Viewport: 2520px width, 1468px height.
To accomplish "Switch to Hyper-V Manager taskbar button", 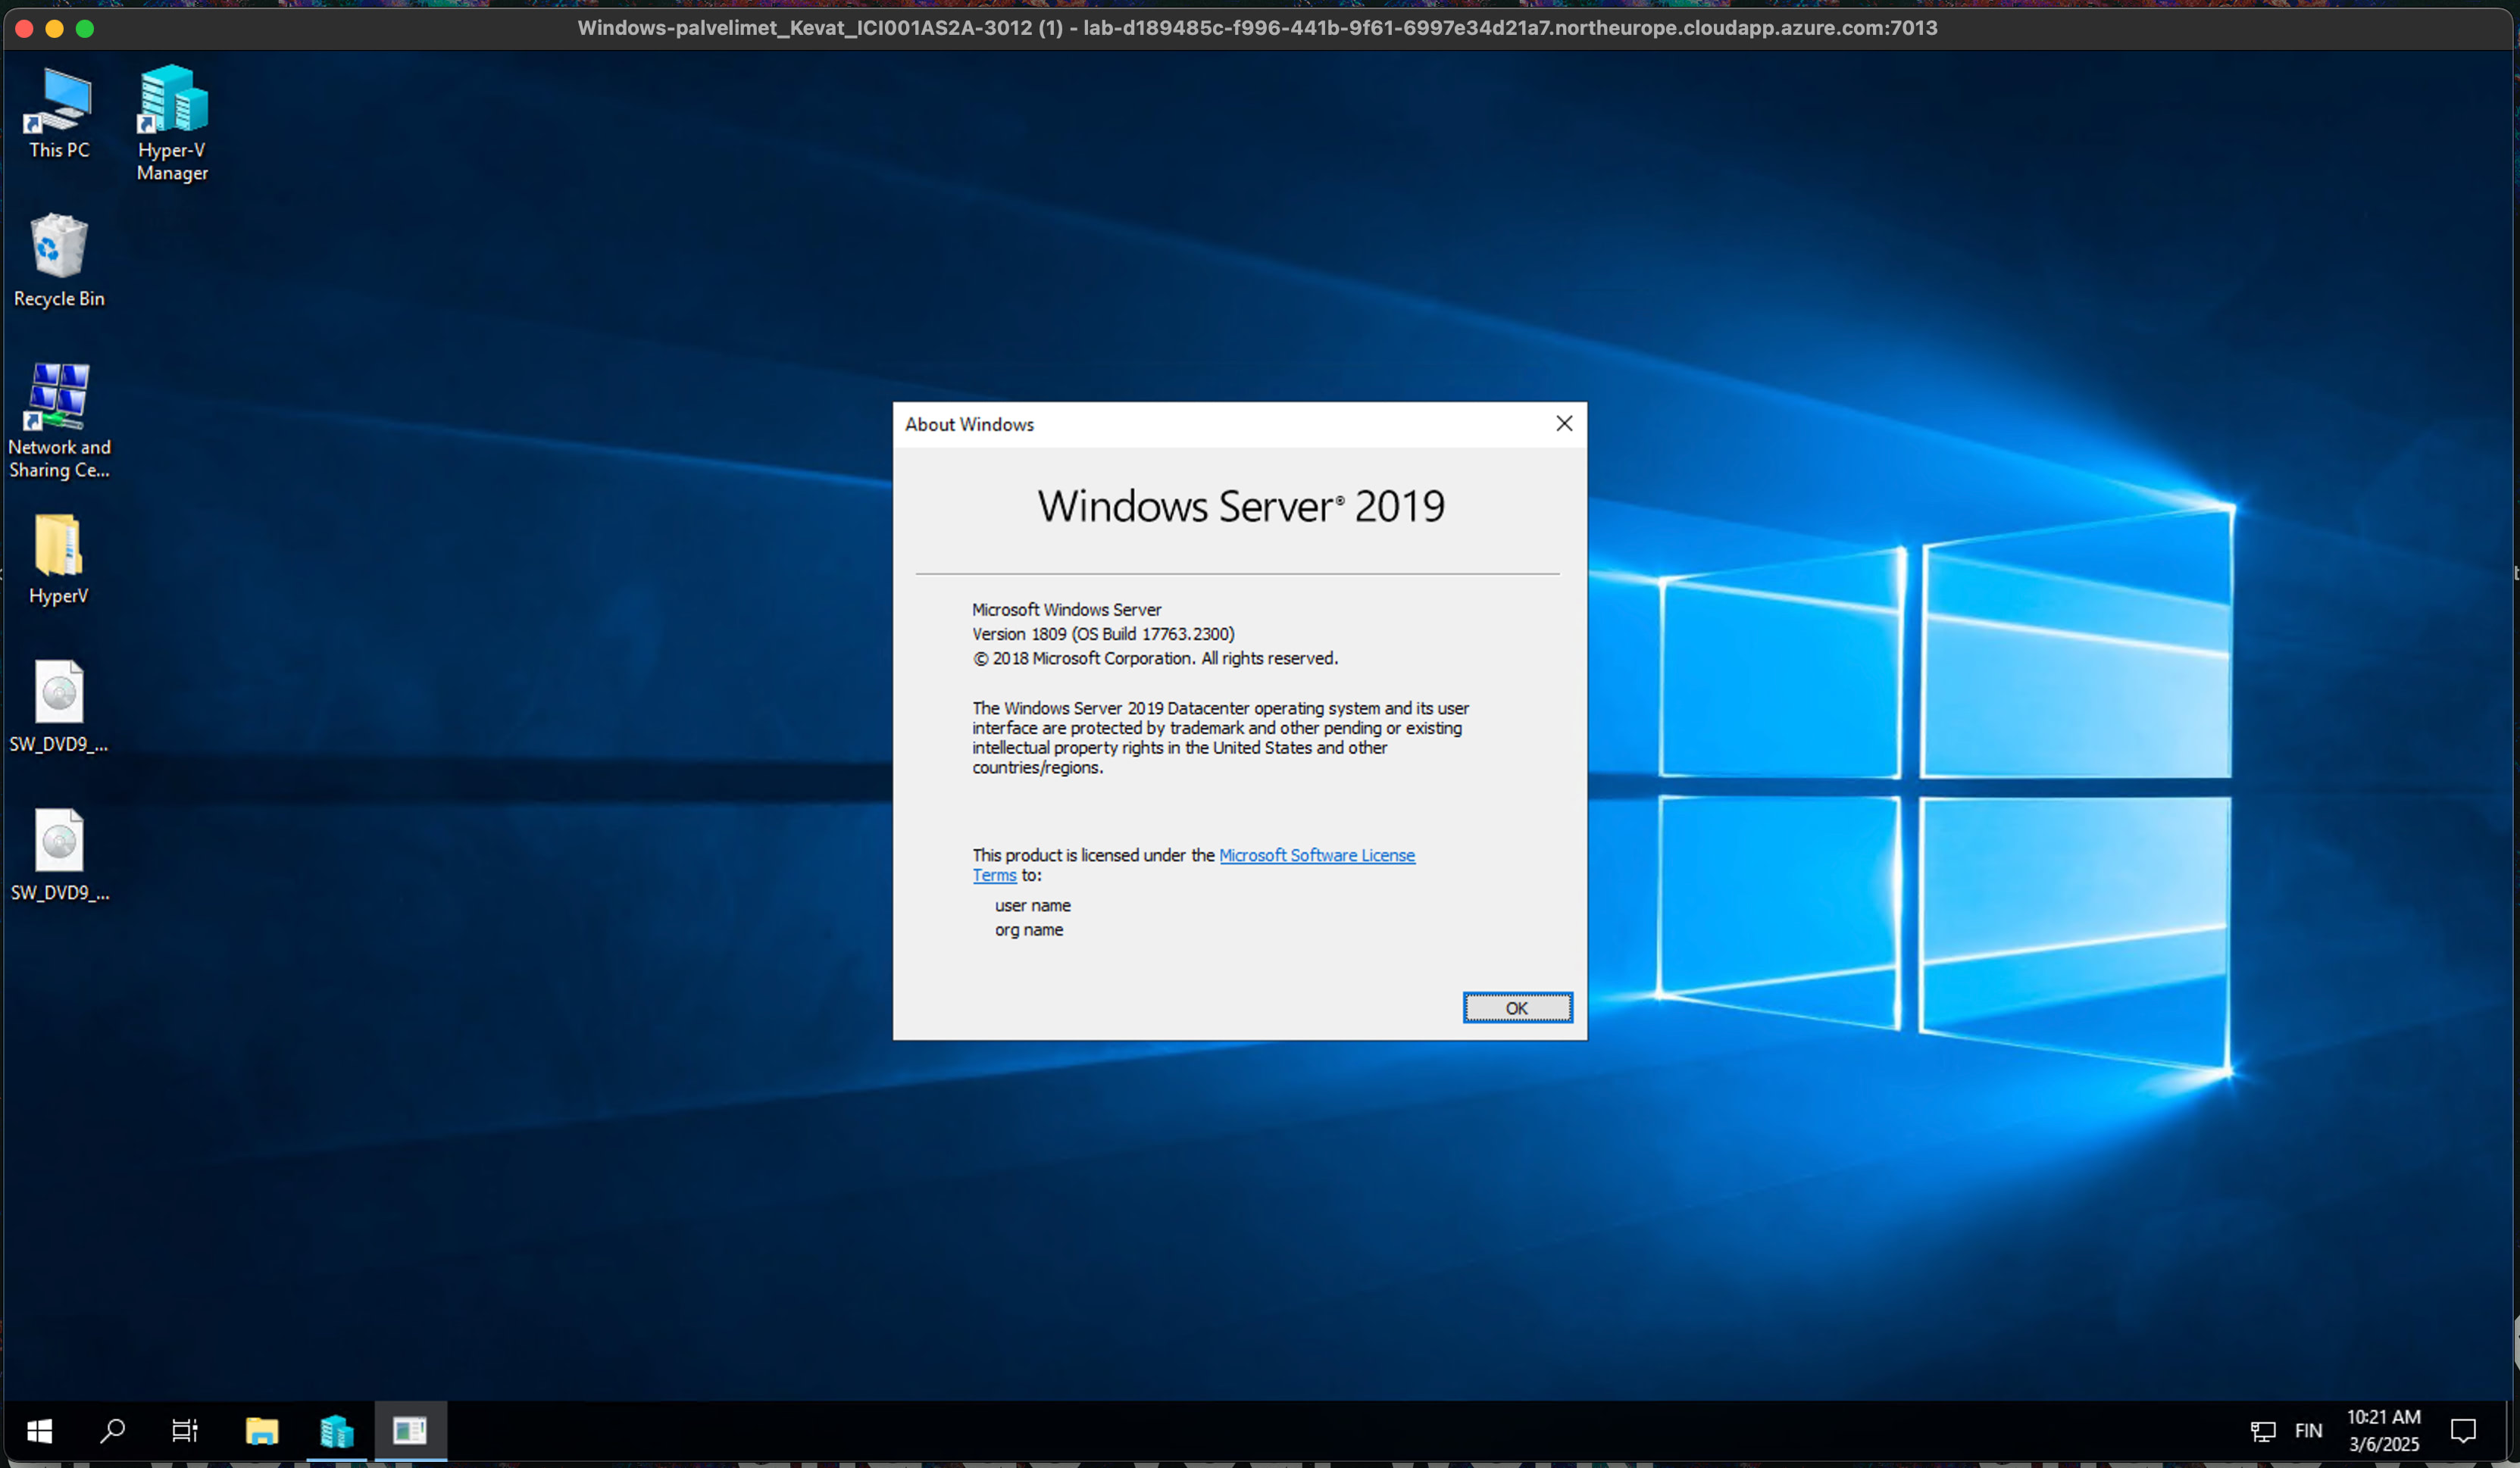I will (x=336, y=1431).
